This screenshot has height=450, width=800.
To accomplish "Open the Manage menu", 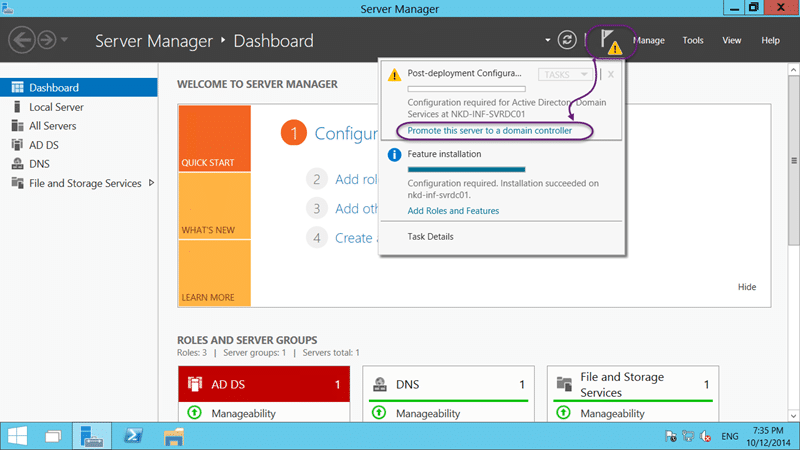I will point(648,40).
